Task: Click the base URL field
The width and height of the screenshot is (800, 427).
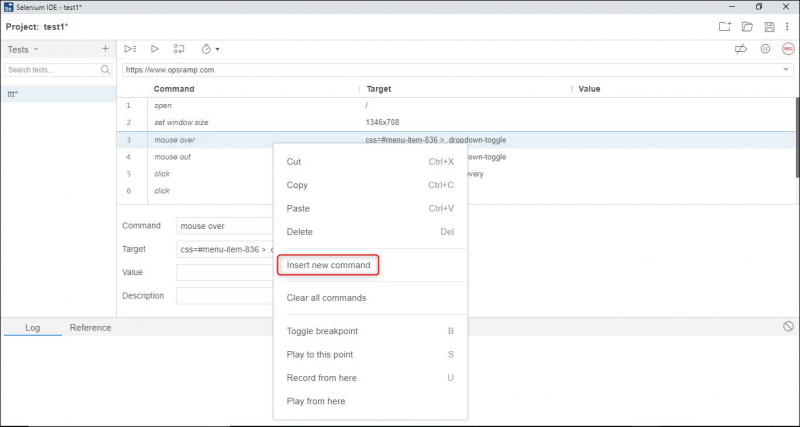Action: pos(458,70)
